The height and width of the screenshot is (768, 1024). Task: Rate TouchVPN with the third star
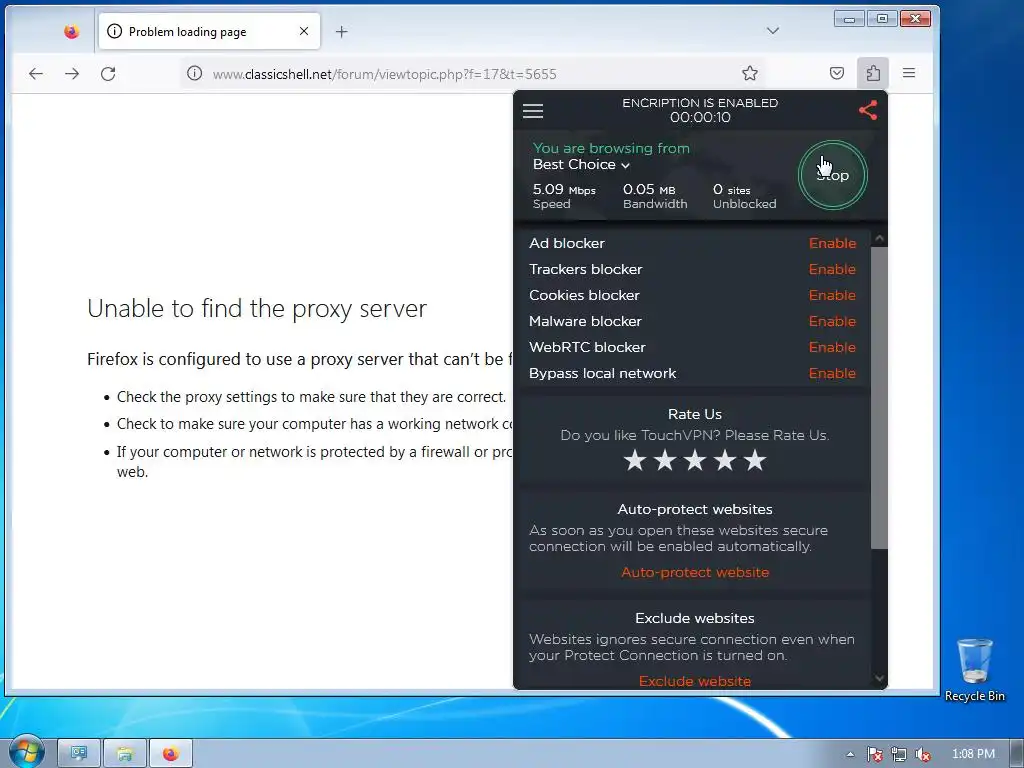[695, 460]
